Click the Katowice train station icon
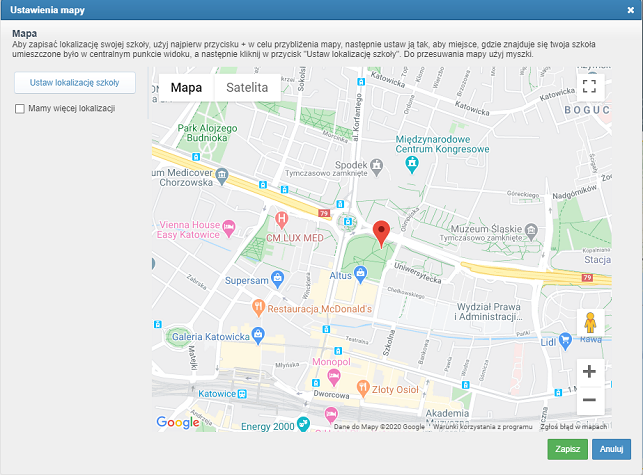 (x=242, y=394)
